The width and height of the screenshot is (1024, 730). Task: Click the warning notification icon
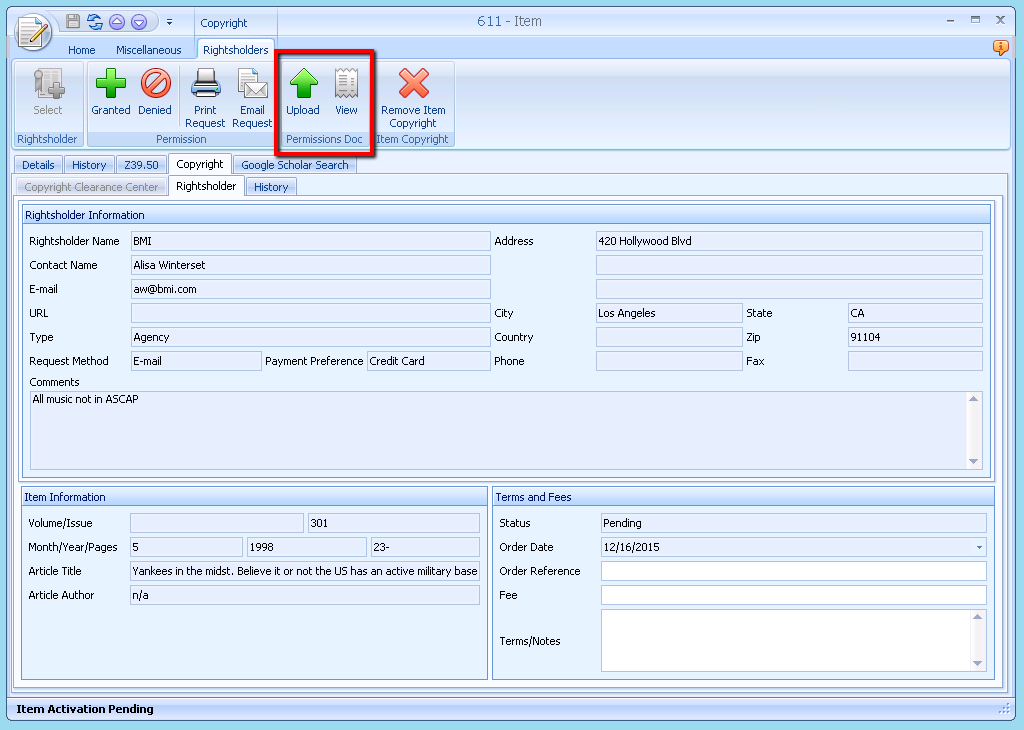[x=1000, y=47]
